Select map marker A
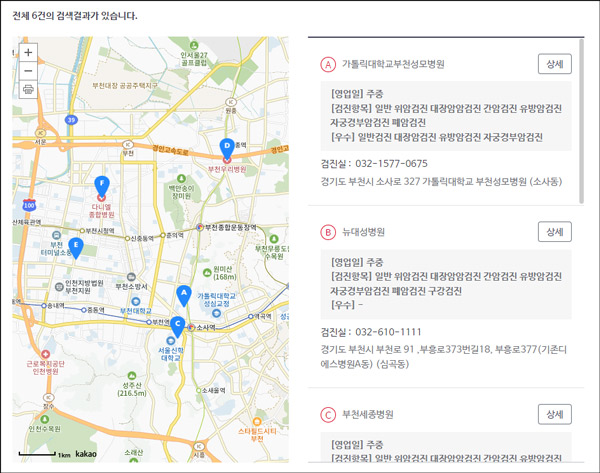The image size is (600, 473). 184,295
